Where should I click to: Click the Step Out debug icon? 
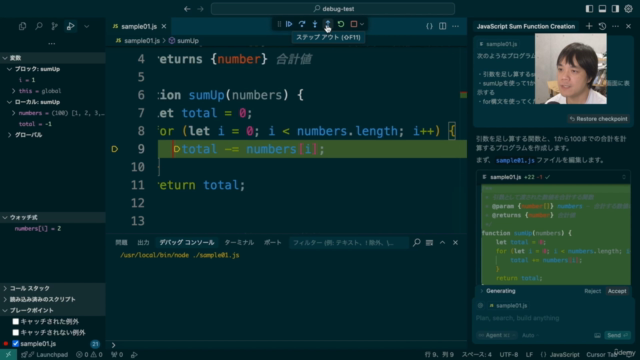point(327,24)
